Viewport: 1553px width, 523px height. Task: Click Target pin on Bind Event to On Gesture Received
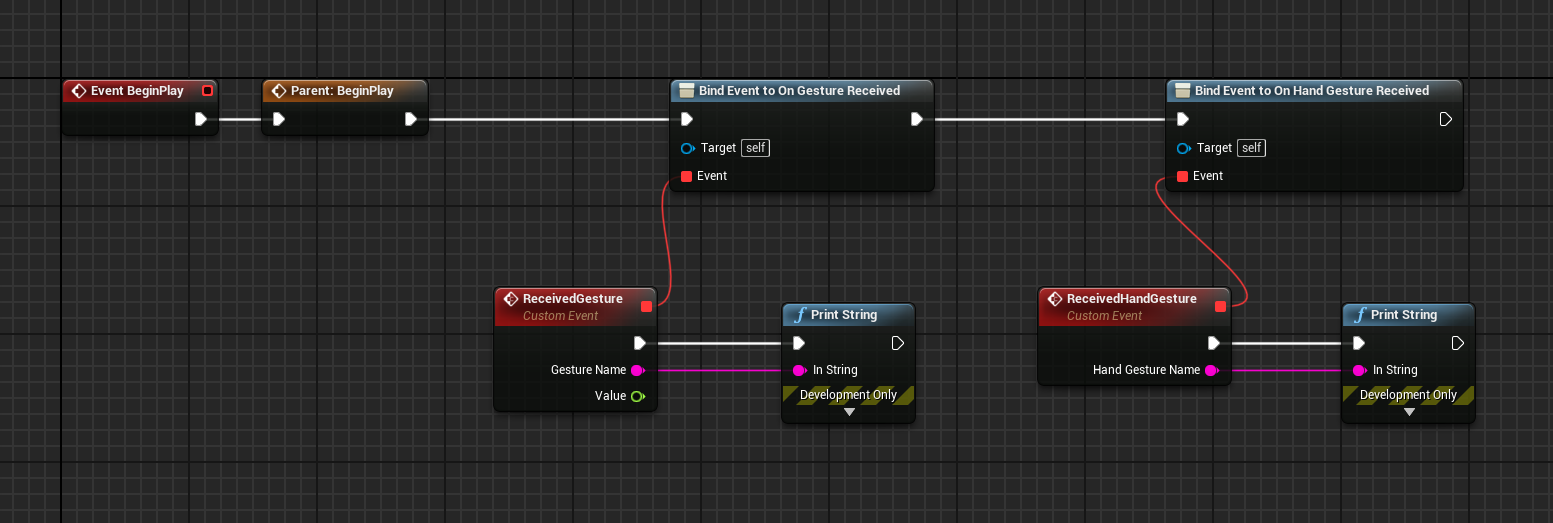pos(687,148)
